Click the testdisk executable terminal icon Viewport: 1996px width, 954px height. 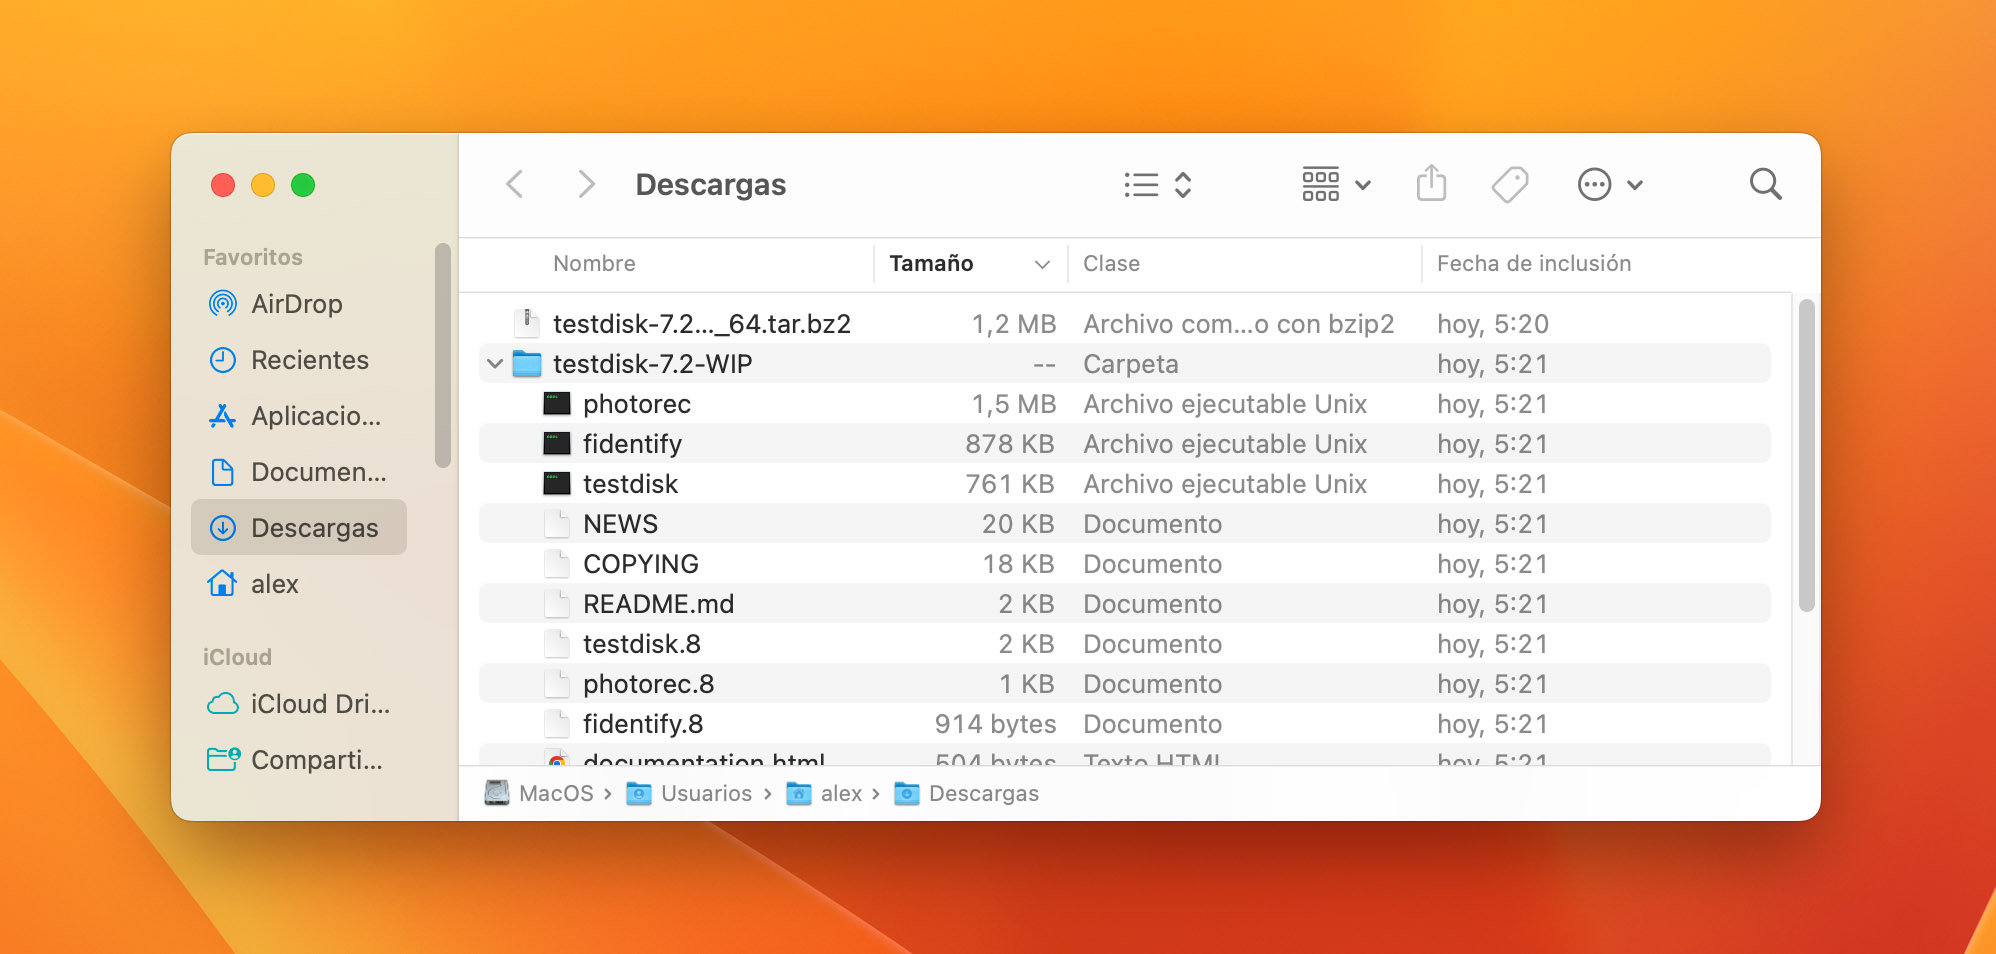557,484
